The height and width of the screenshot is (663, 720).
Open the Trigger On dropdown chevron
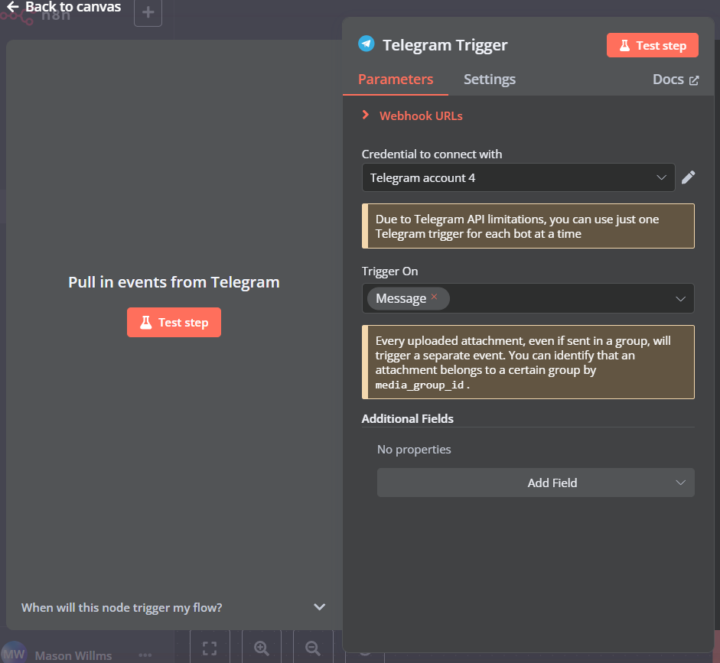coord(680,299)
